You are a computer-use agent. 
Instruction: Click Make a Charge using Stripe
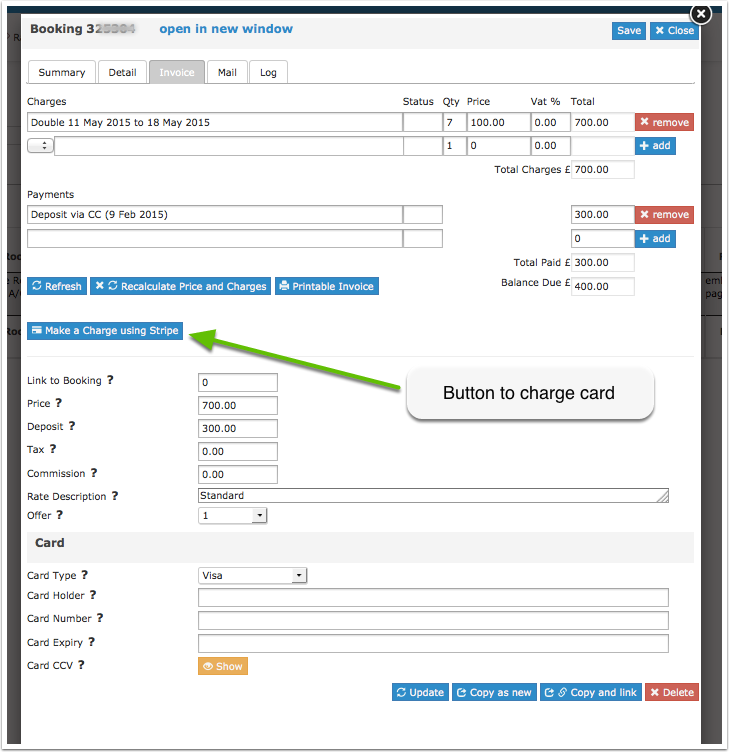click(105, 331)
